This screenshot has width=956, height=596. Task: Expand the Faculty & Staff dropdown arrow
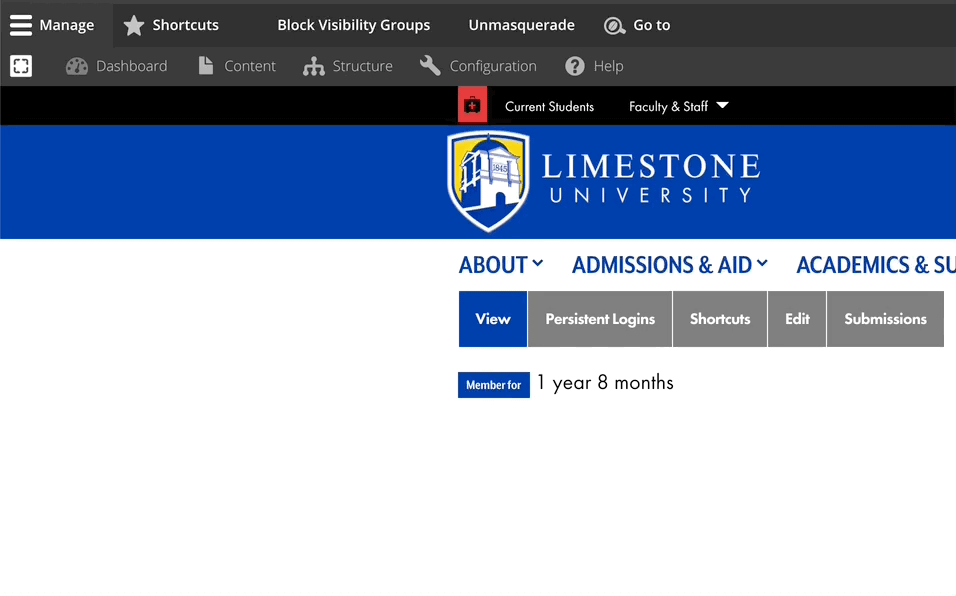click(722, 105)
